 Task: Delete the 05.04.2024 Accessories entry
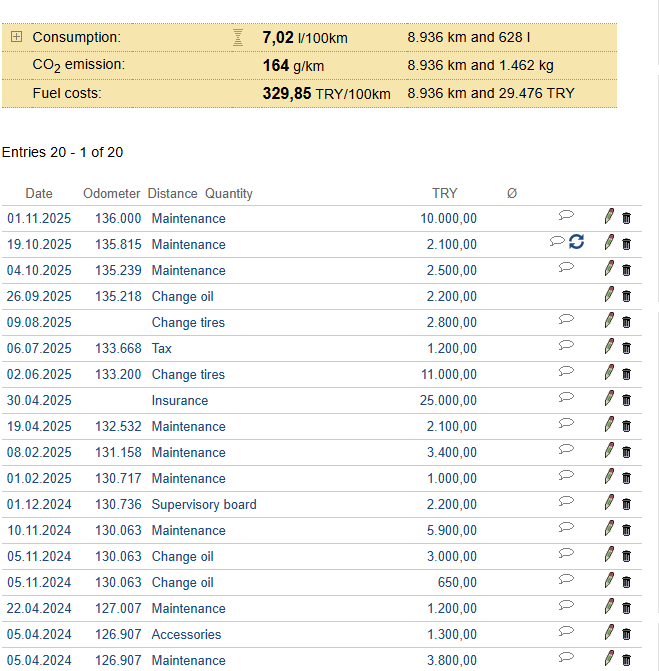coord(627,634)
